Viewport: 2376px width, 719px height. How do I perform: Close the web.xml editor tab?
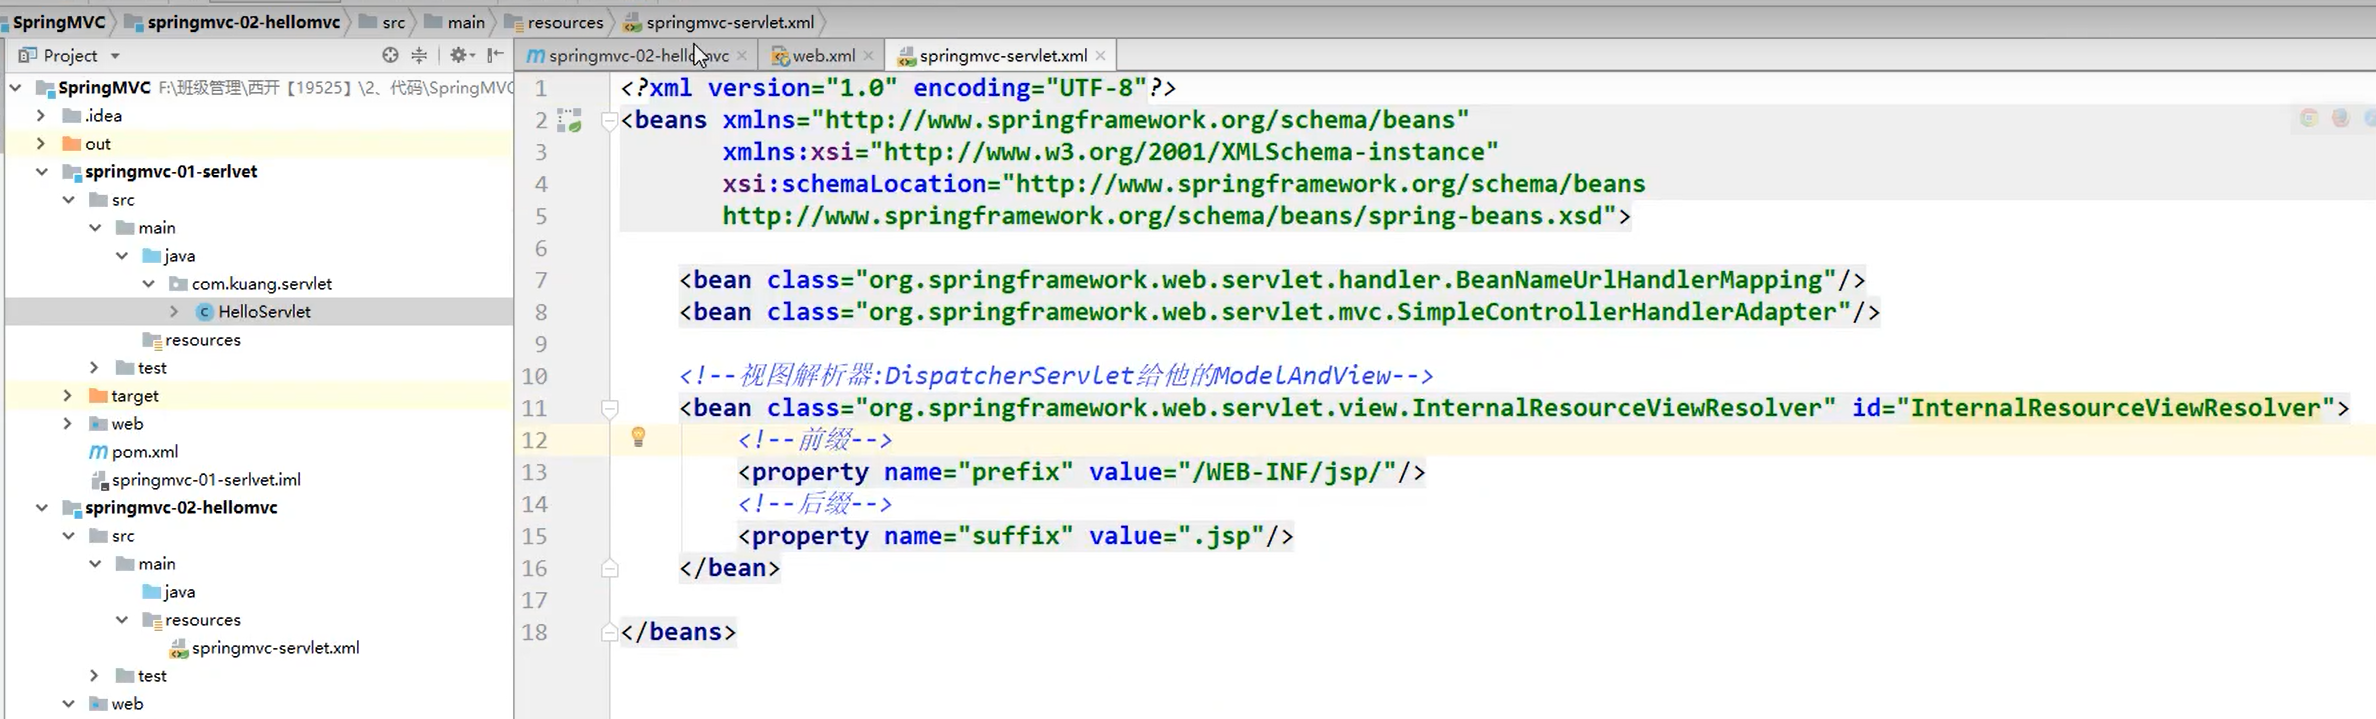pyautogui.click(x=869, y=56)
